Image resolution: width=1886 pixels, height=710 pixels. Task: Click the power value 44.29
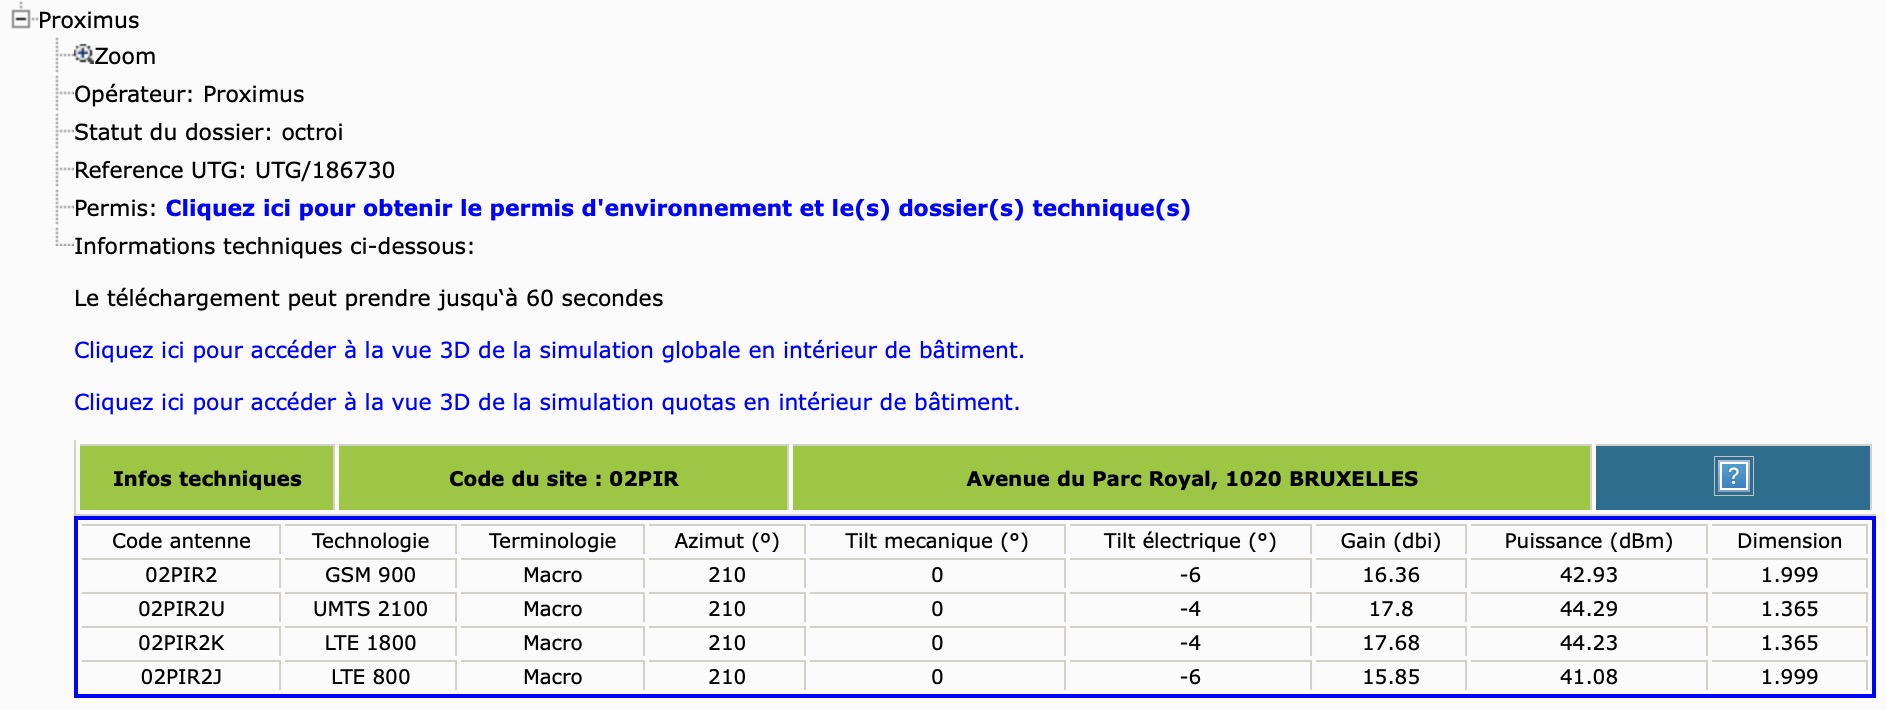(1589, 609)
